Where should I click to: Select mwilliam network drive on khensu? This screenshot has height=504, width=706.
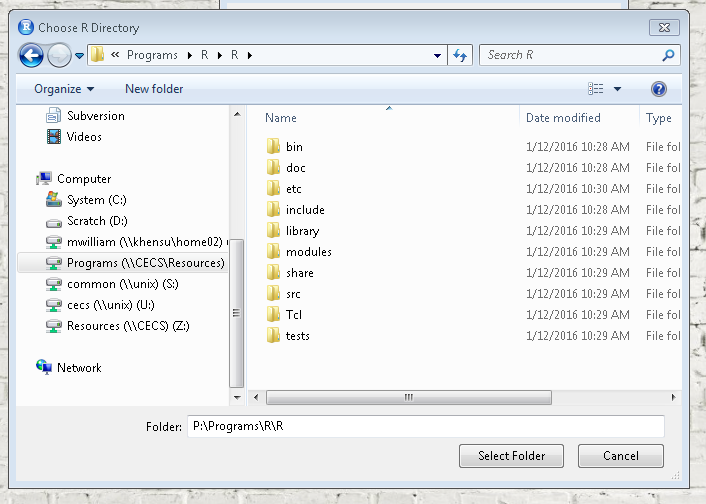(145, 242)
